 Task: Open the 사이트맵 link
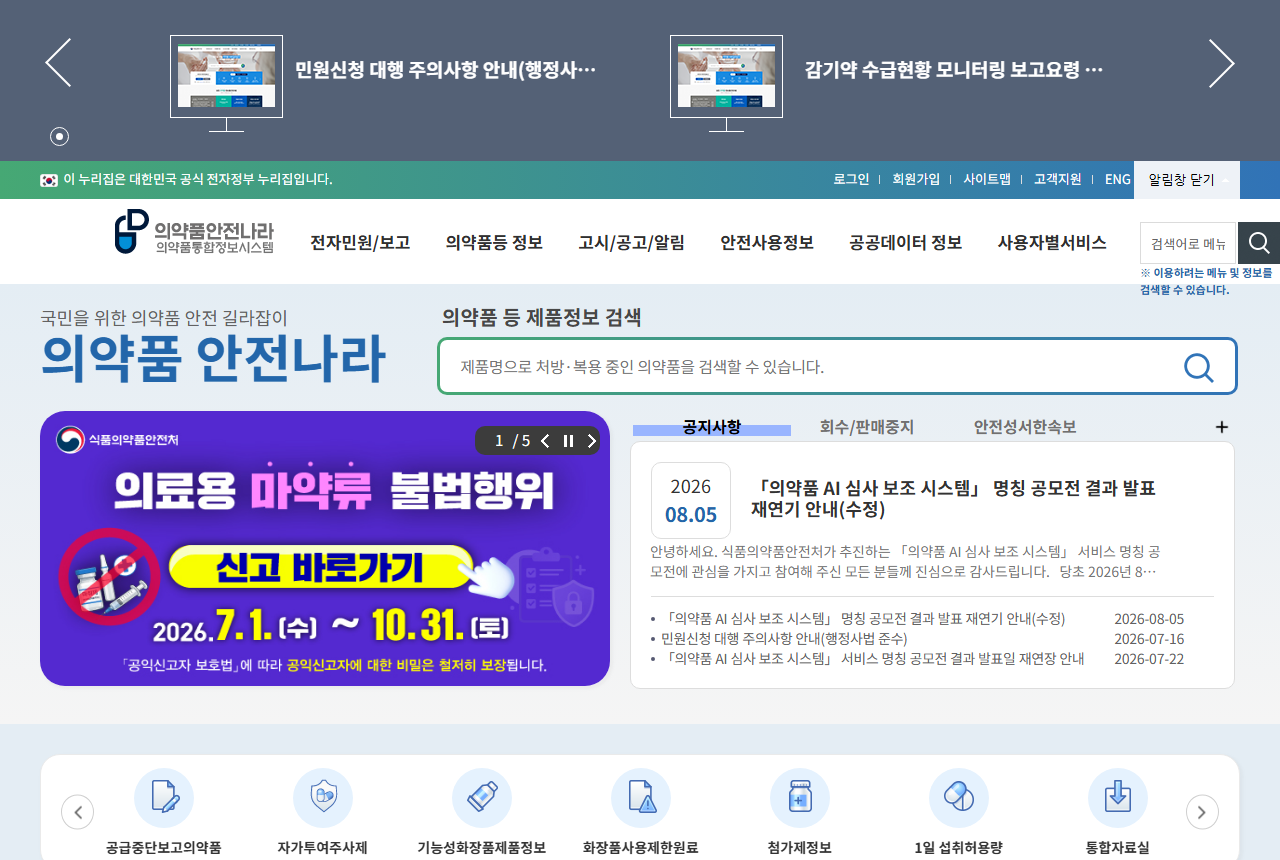click(987, 180)
